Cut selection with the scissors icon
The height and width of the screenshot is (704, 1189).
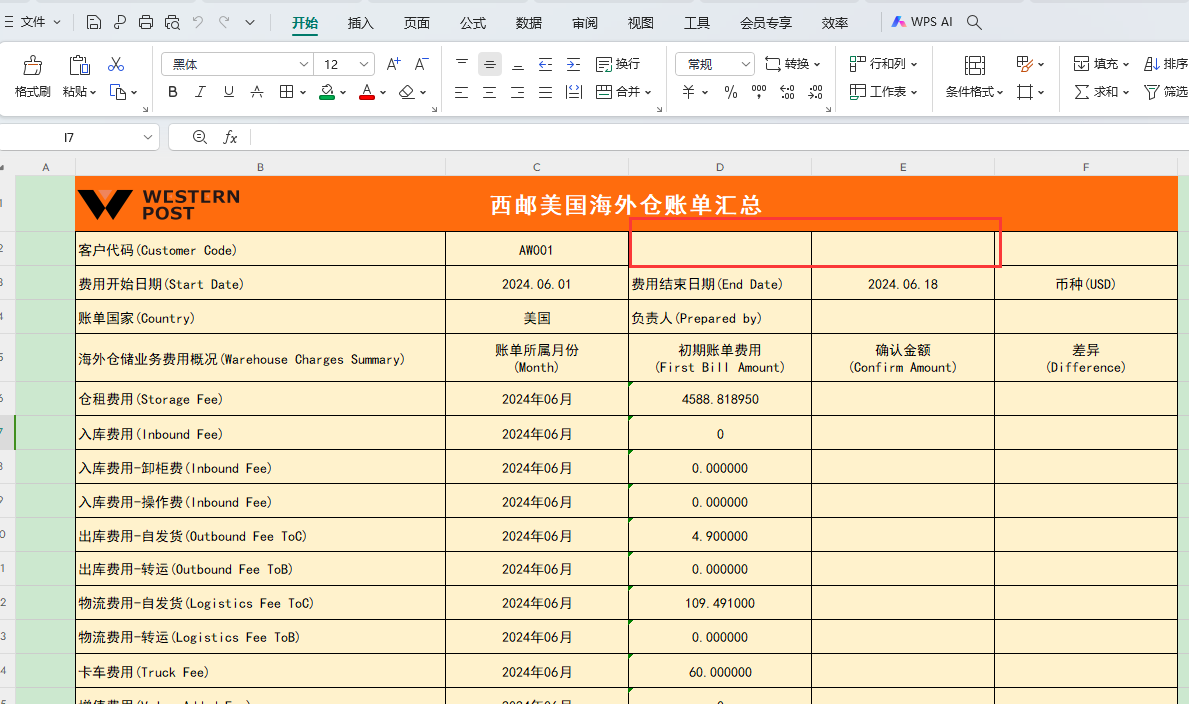116,64
